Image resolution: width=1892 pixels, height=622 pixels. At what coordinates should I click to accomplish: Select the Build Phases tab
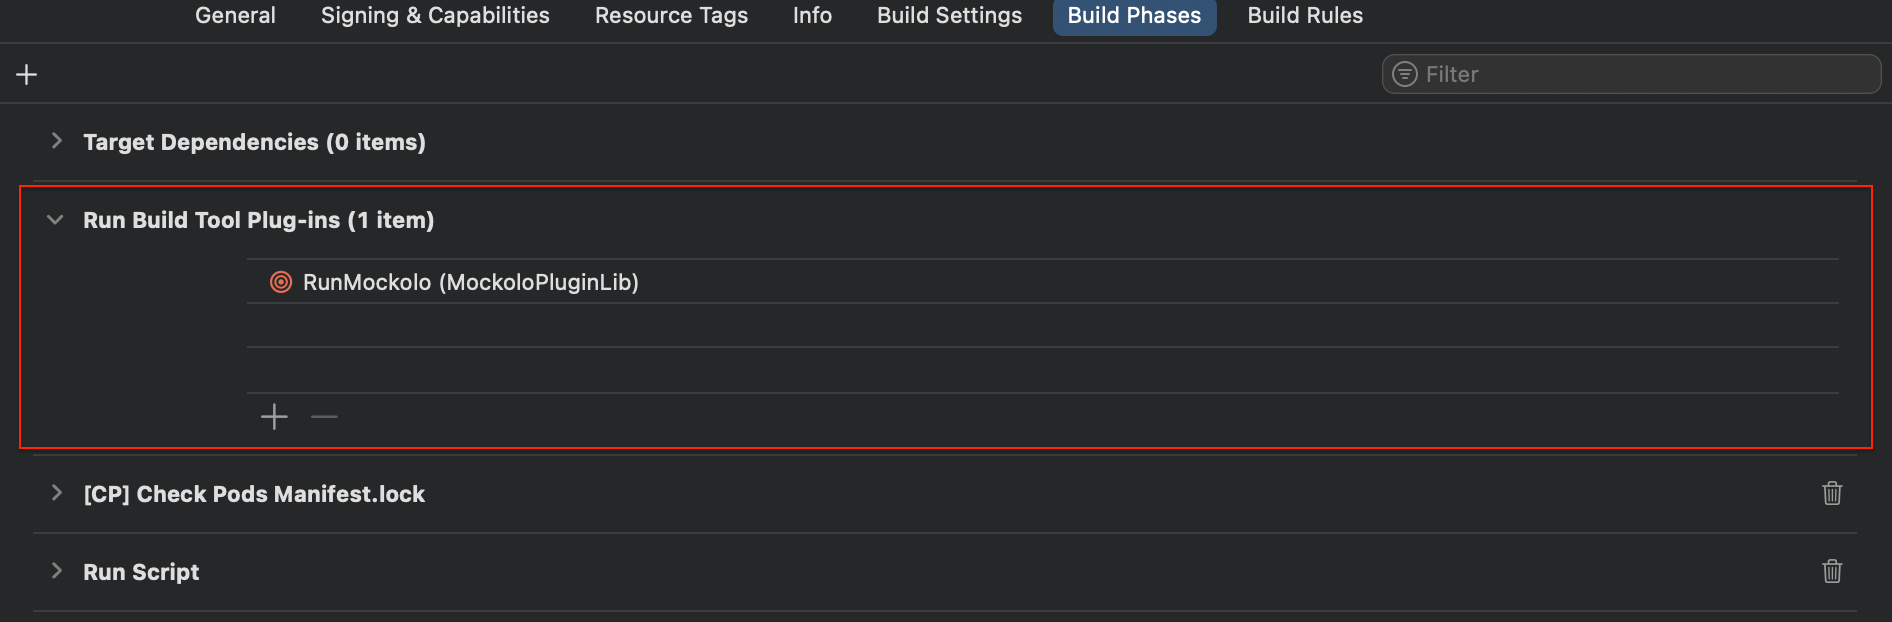point(1134,16)
